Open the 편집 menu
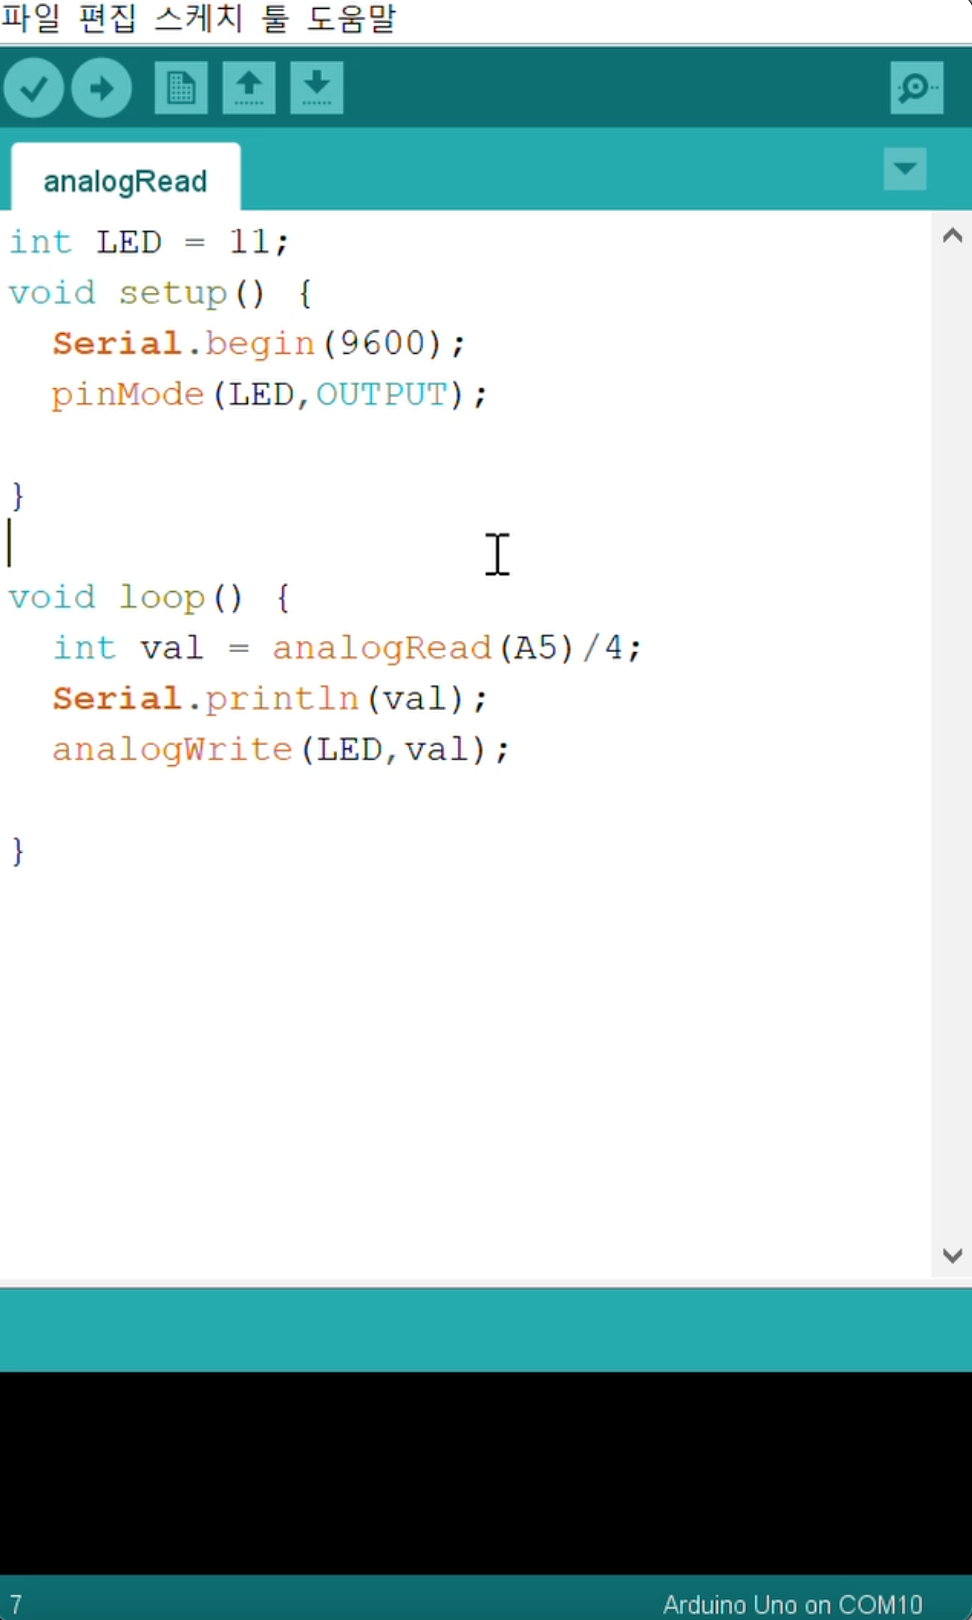This screenshot has height=1620, width=972. click(107, 19)
